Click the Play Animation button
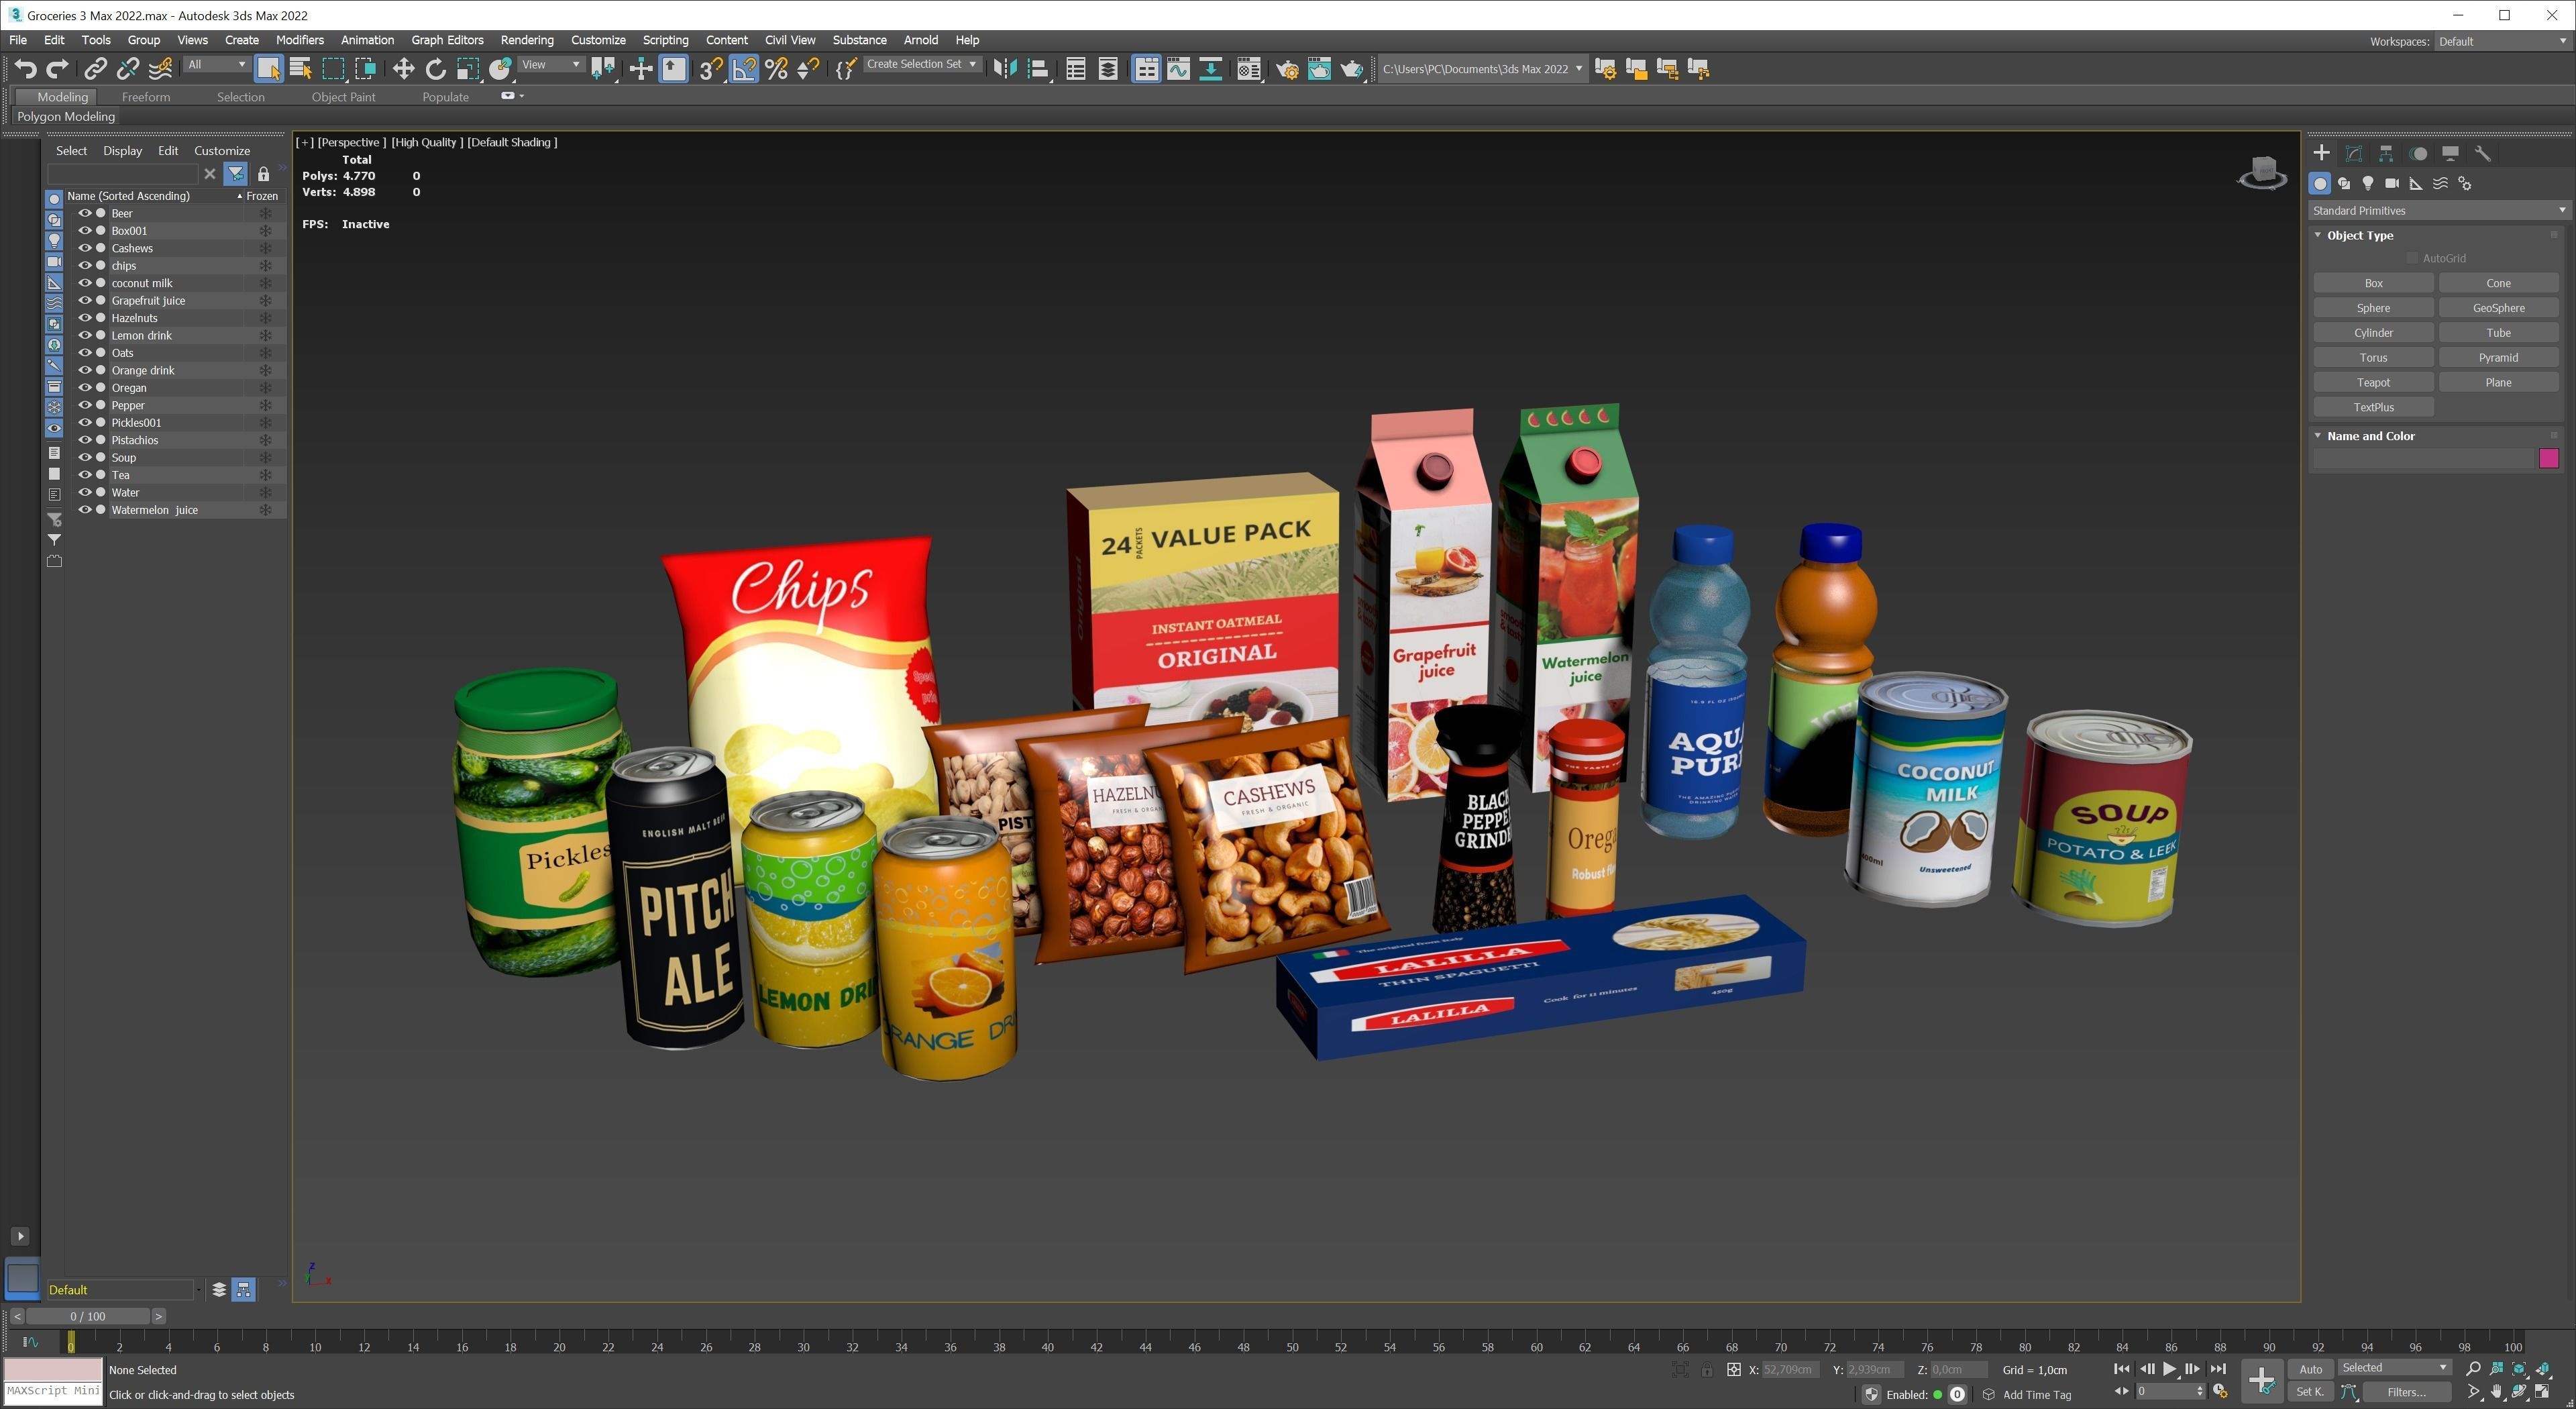Image resolution: width=2576 pixels, height=1409 pixels. [2169, 1369]
